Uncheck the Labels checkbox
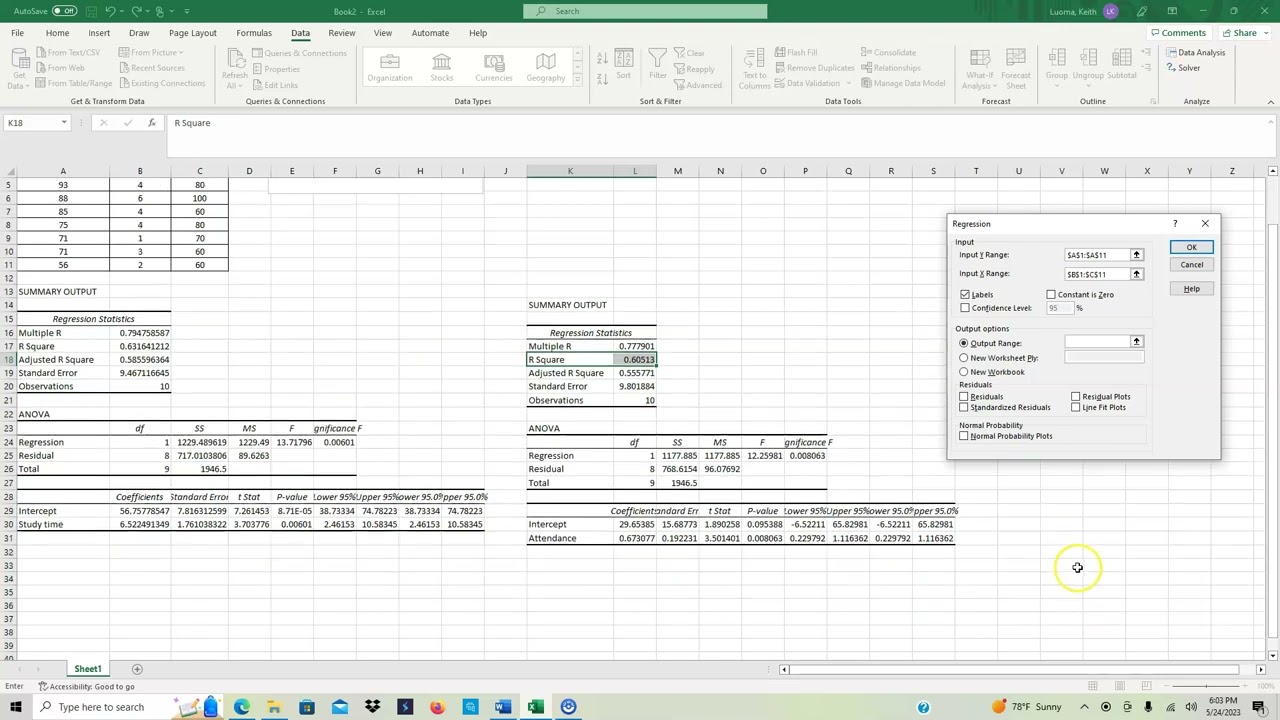This screenshot has height=720, width=1280. click(x=965, y=295)
